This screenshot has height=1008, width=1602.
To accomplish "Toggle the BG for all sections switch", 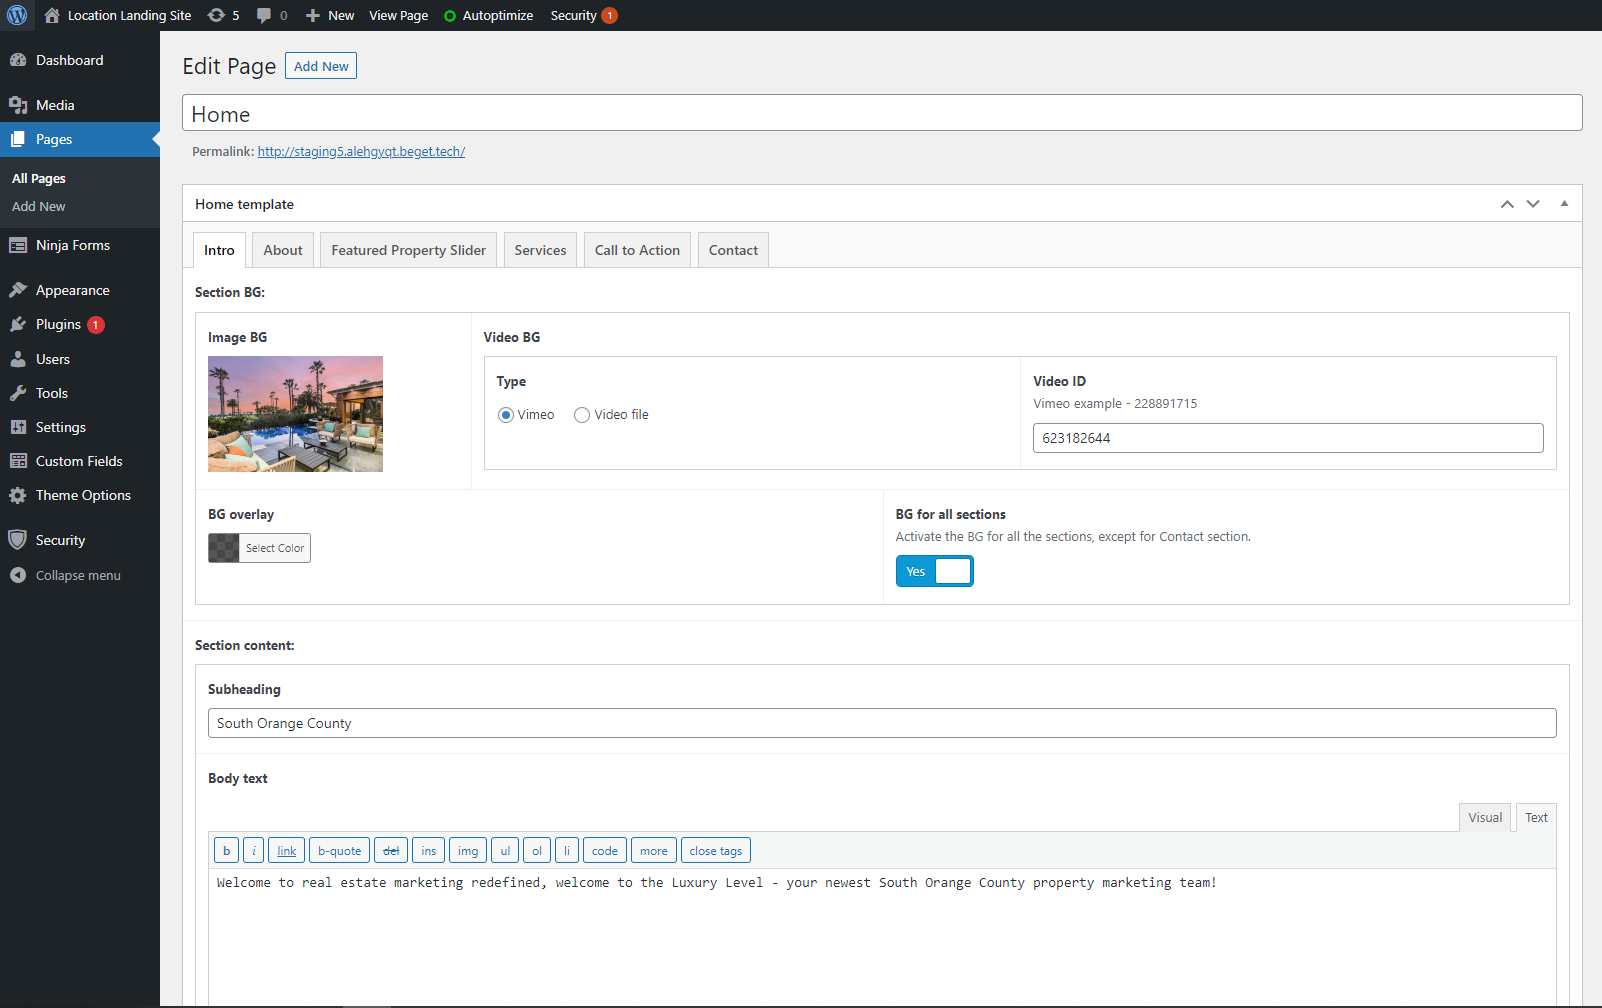I will point(934,571).
